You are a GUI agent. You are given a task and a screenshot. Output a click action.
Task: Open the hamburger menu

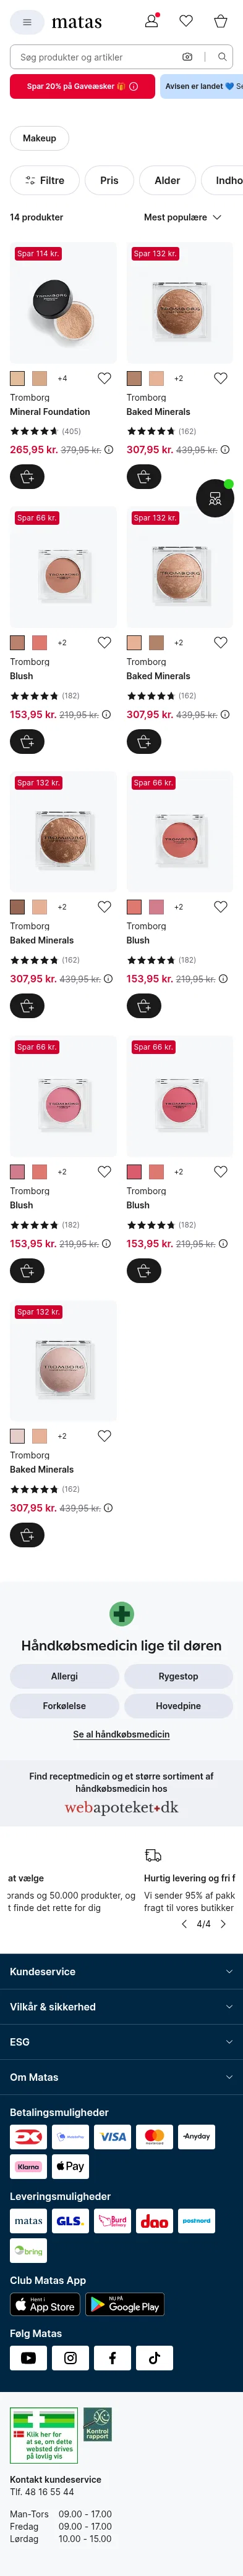tap(27, 21)
